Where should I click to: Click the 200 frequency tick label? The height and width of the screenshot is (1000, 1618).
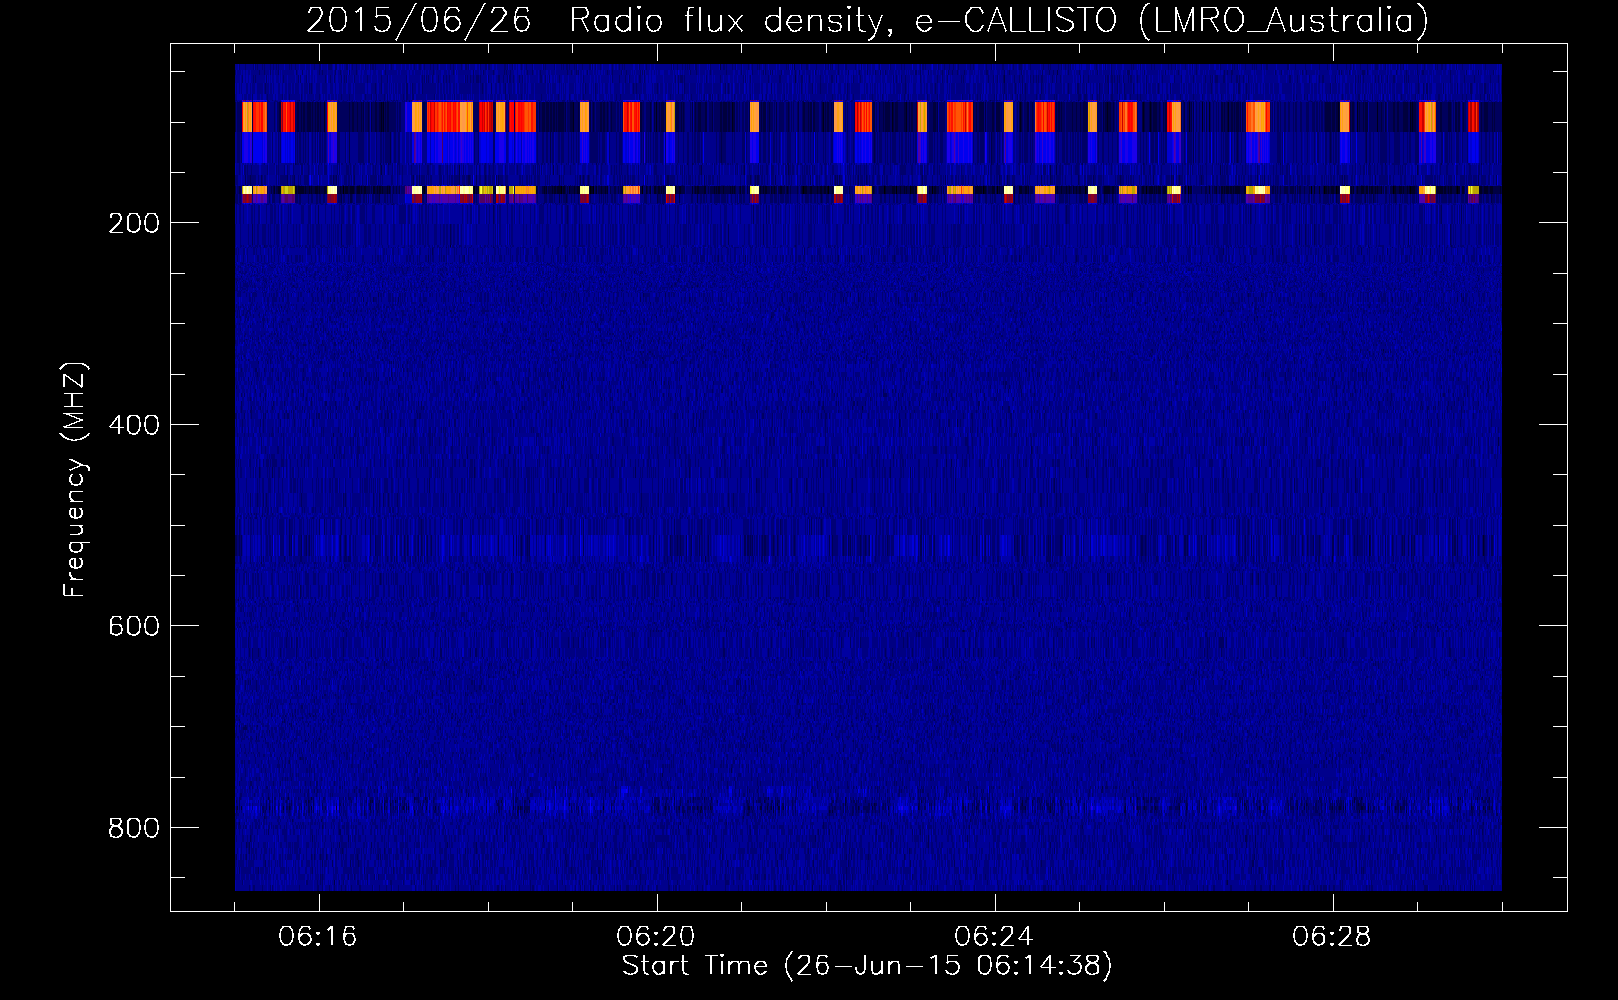134,223
